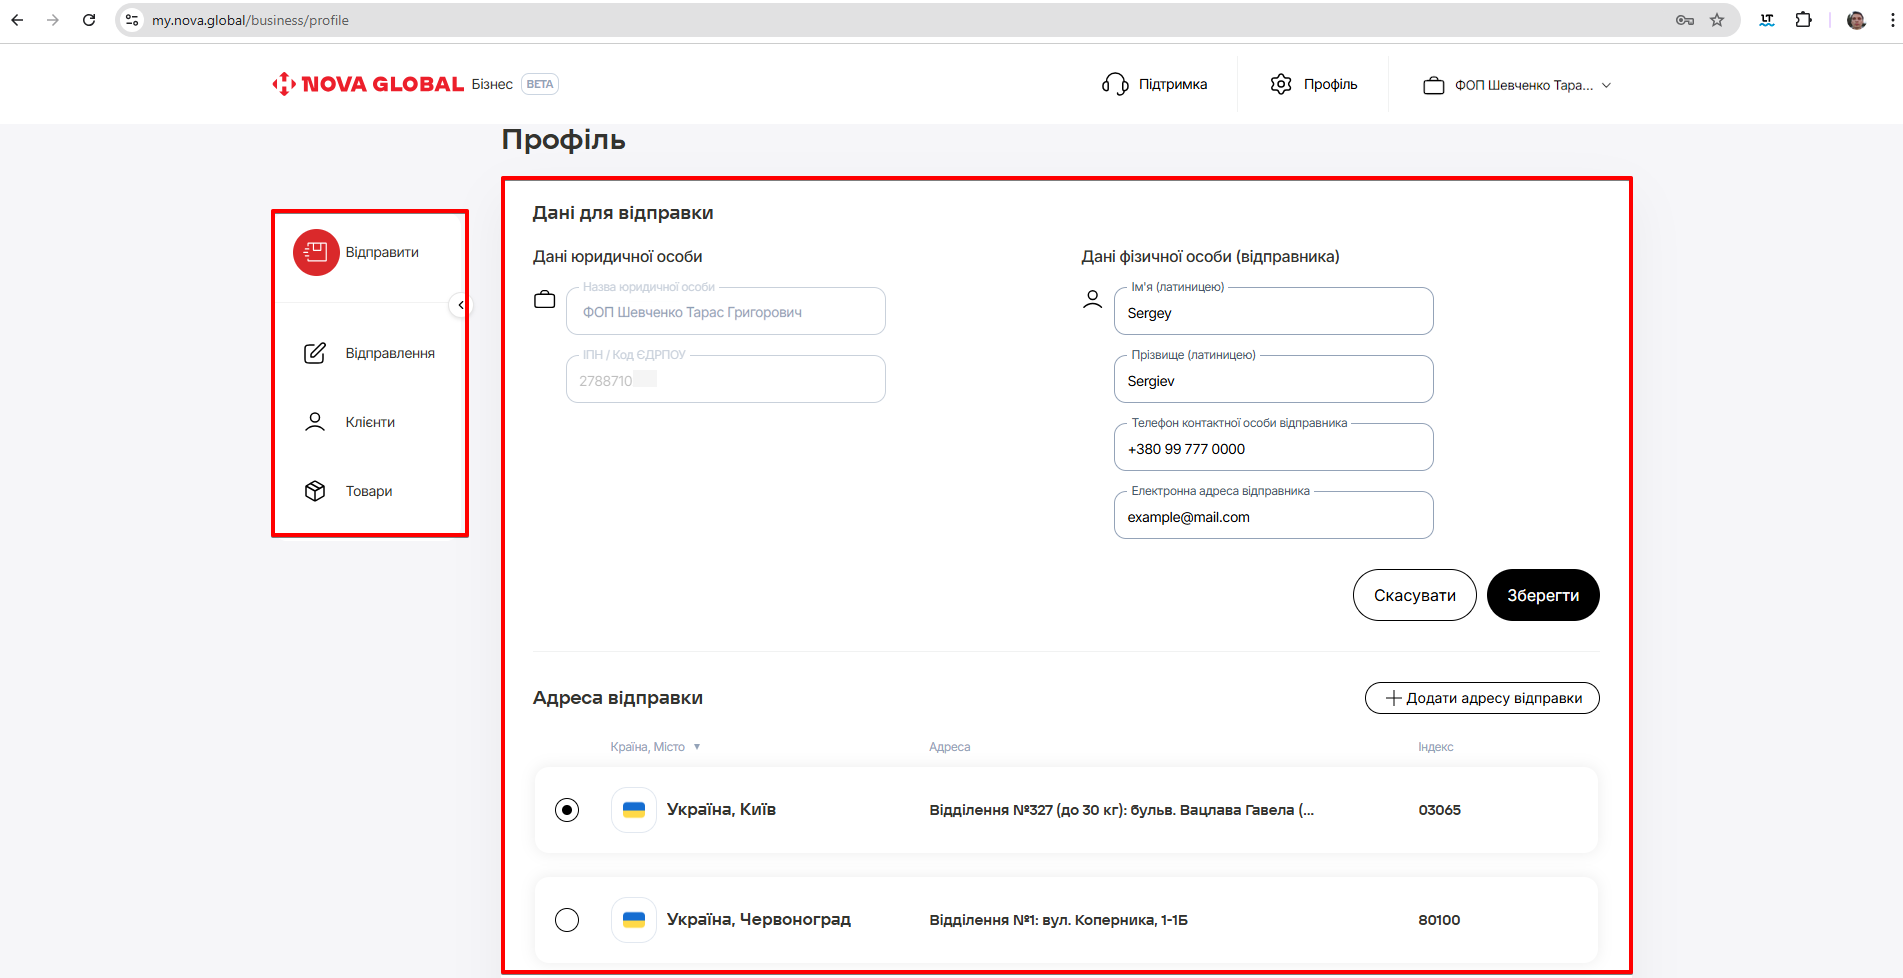The width and height of the screenshot is (1903, 978).
Task: Click the NOVA GLOBAL logo
Action: click(368, 84)
